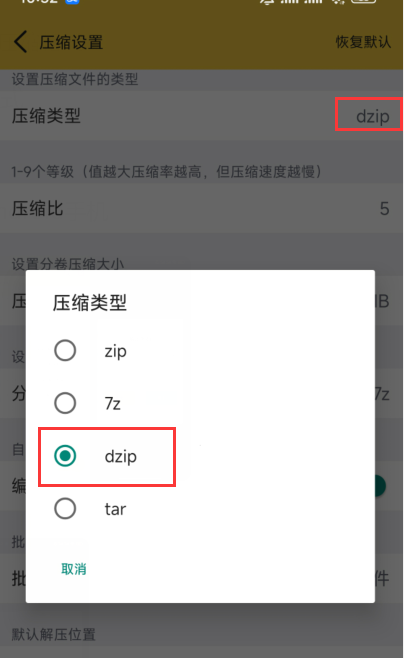Screen dimensions: 404x658
Task: Toggle the green switch behind the dialog
Action: [379, 486]
